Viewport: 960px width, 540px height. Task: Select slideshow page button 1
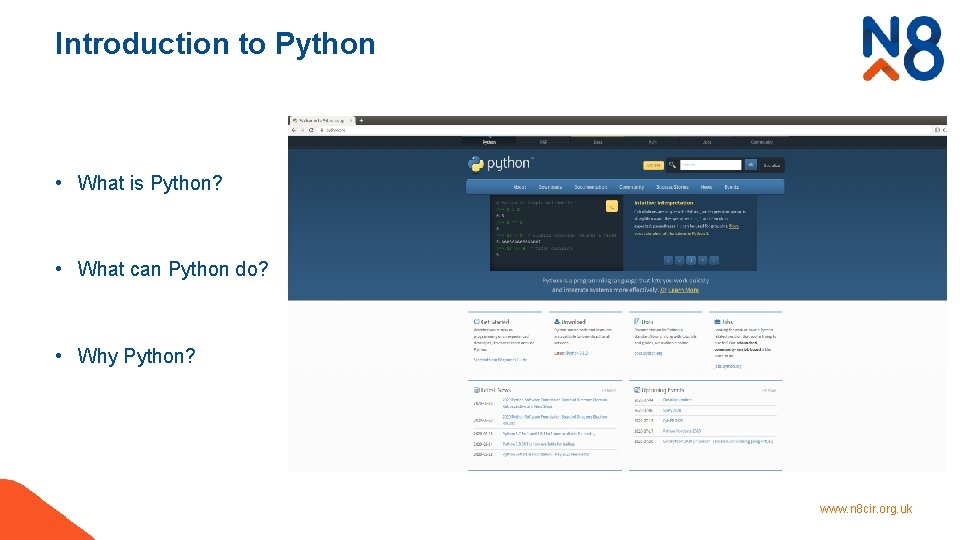(x=668, y=260)
